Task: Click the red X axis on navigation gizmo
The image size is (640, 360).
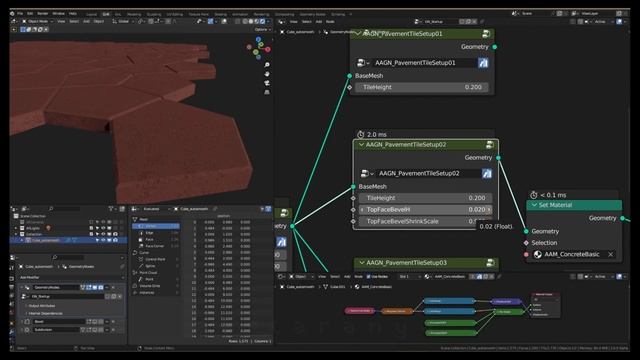Action: 268,49
